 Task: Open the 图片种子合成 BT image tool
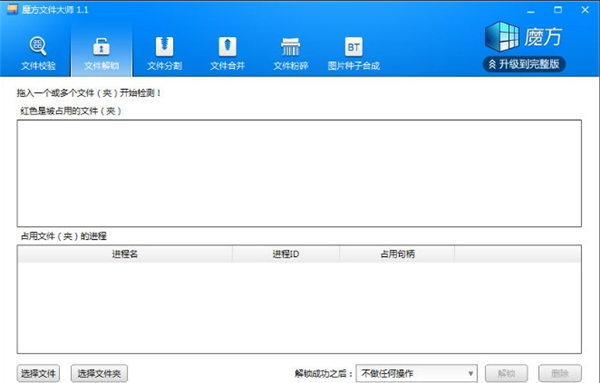(354, 53)
